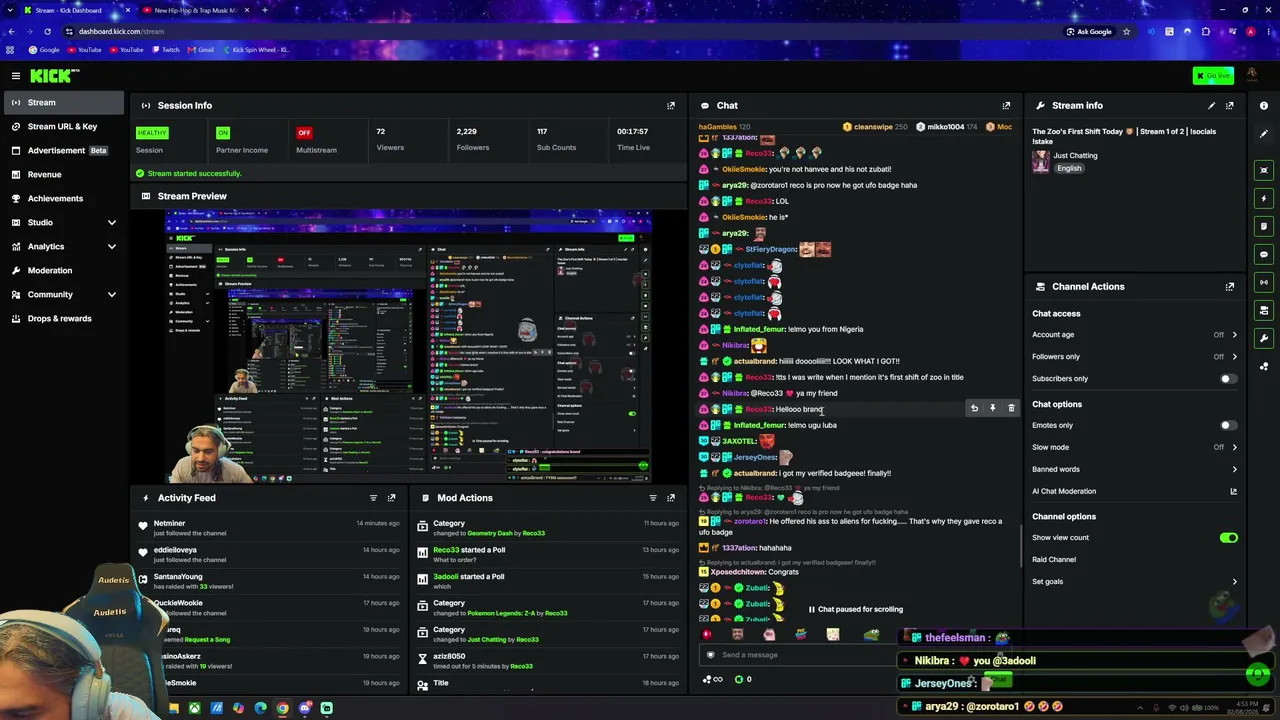Screen dimensions: 1280x720
Task: Open the Twitch bookmark
Action: tap(166, 49)
